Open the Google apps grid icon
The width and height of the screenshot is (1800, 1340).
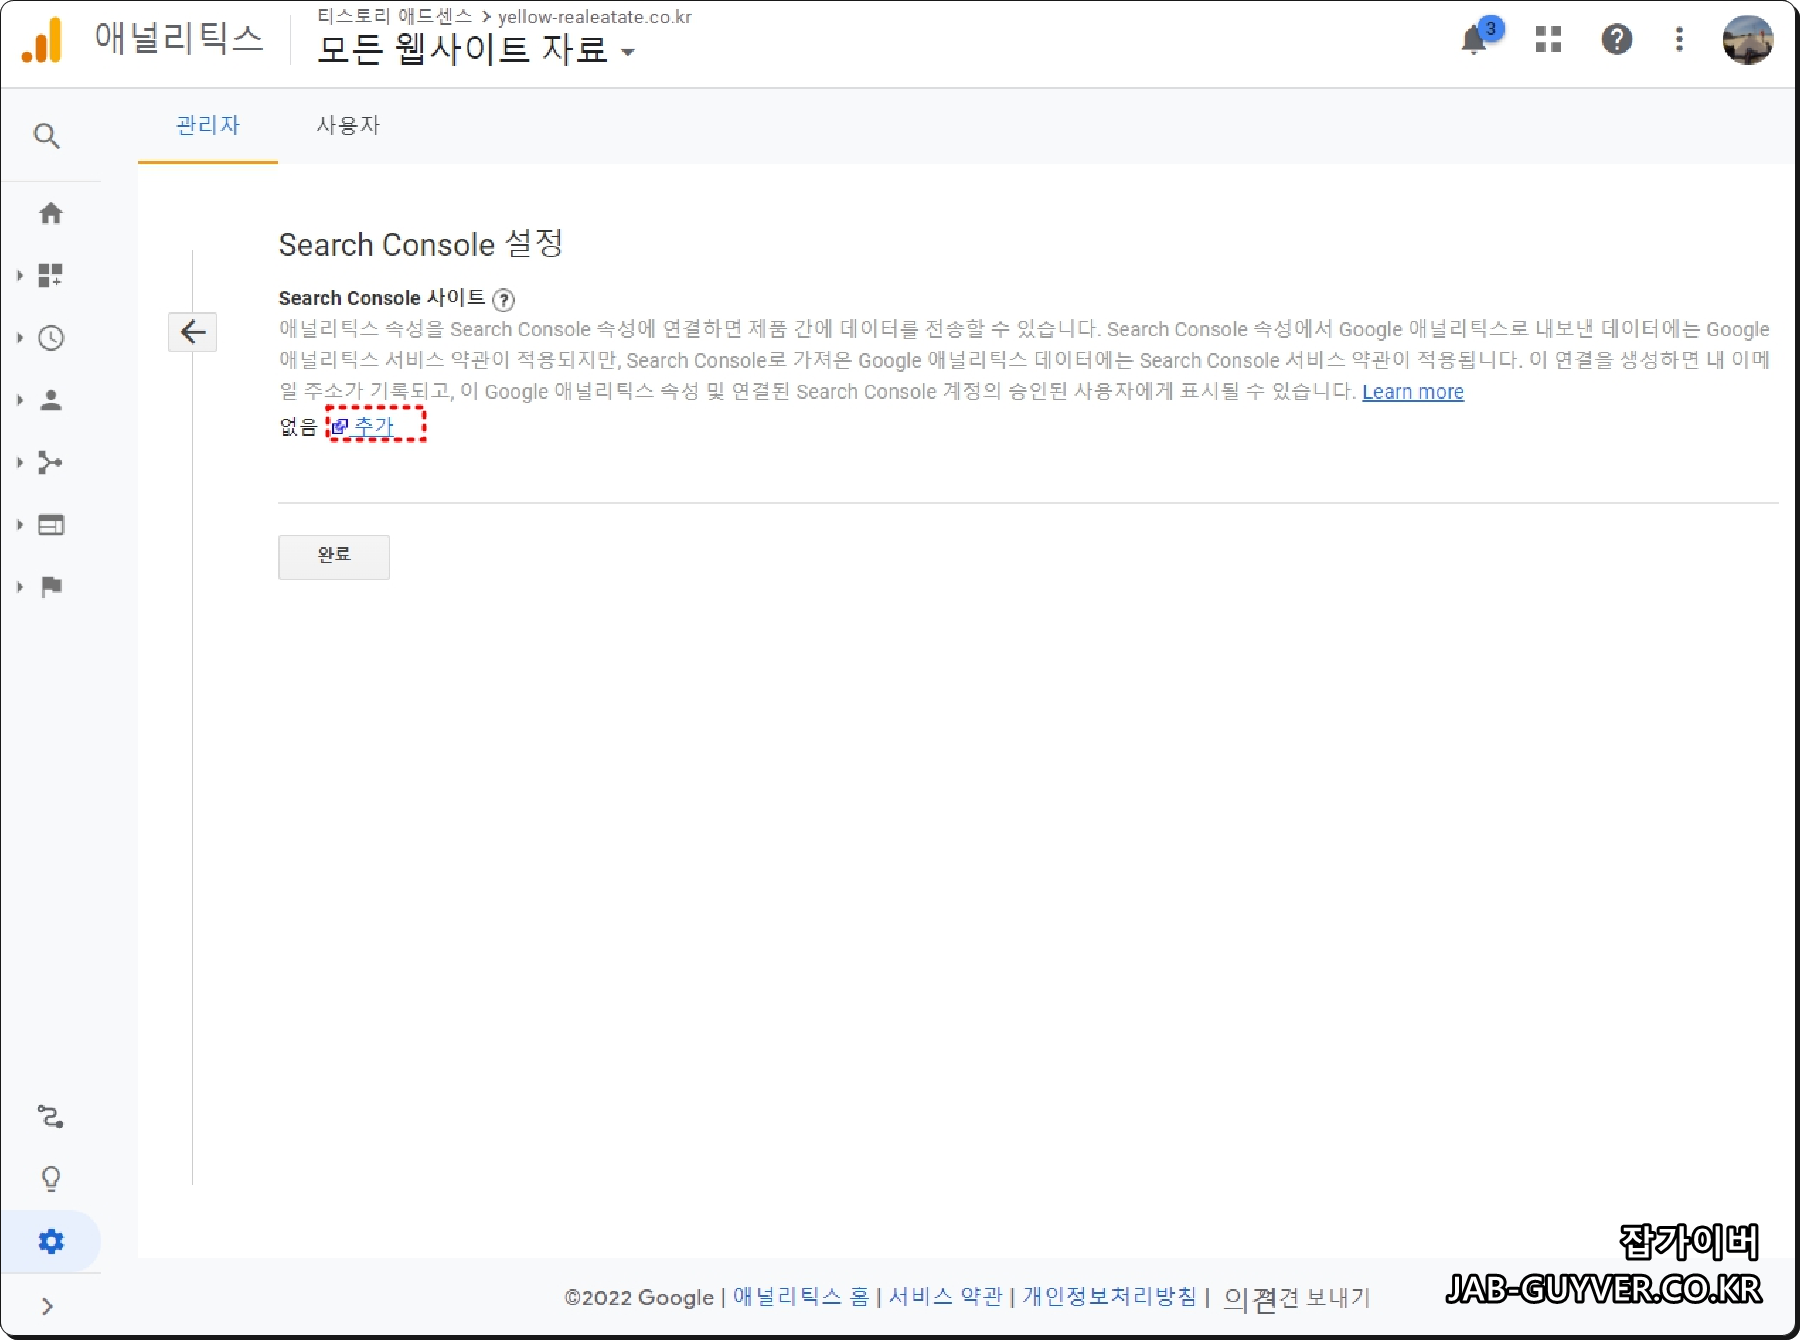click(x=1548, y=39)
